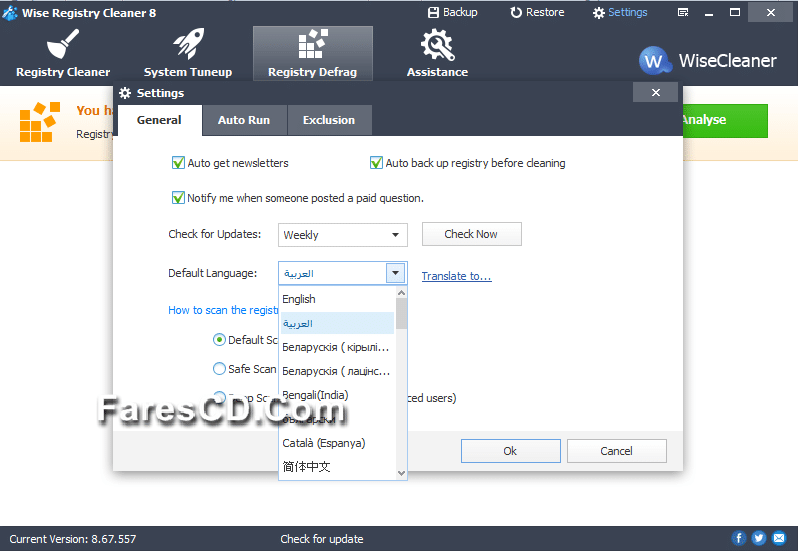
Task: Open the Assistance module
Action: pyautogui.click(x=437, y=53)
